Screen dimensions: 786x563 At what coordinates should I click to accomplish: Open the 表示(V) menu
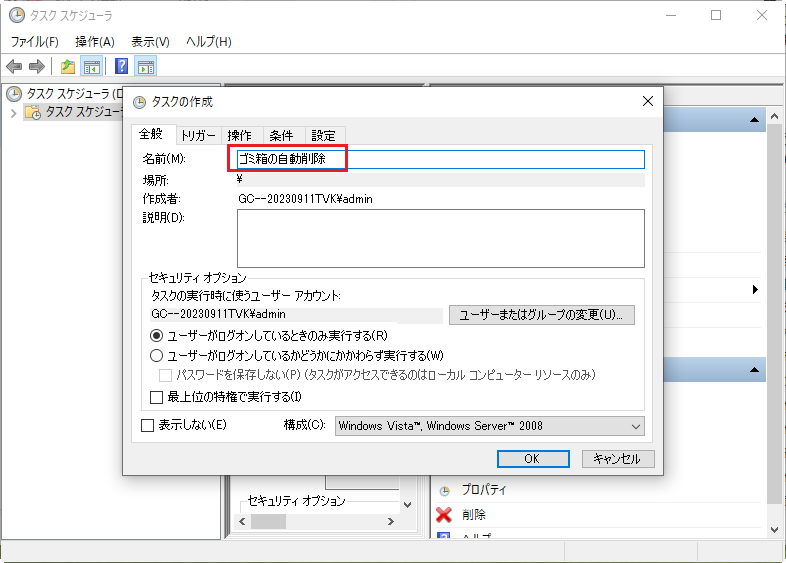point(150,42)
